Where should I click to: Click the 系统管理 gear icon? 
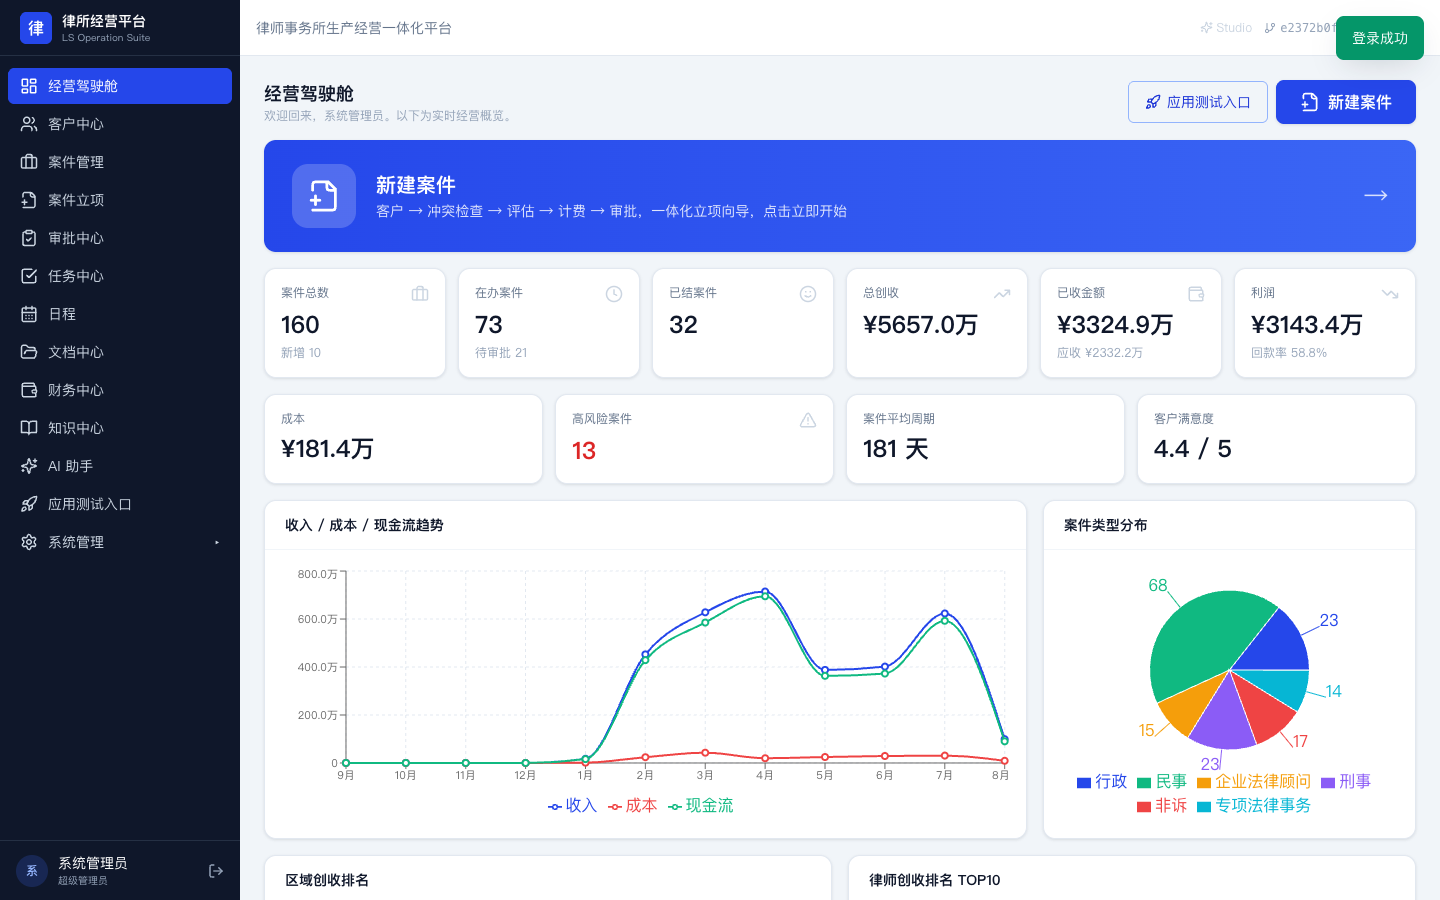pos(29,542)
